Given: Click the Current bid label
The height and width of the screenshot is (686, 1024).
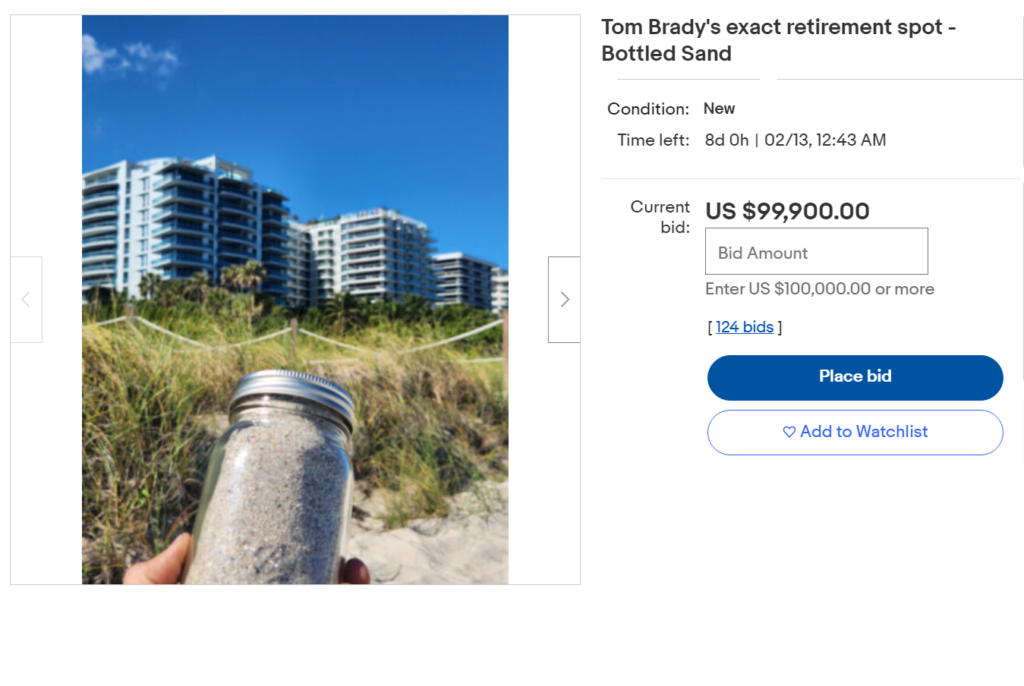Looking at the screenshot, I should [660, 215].
